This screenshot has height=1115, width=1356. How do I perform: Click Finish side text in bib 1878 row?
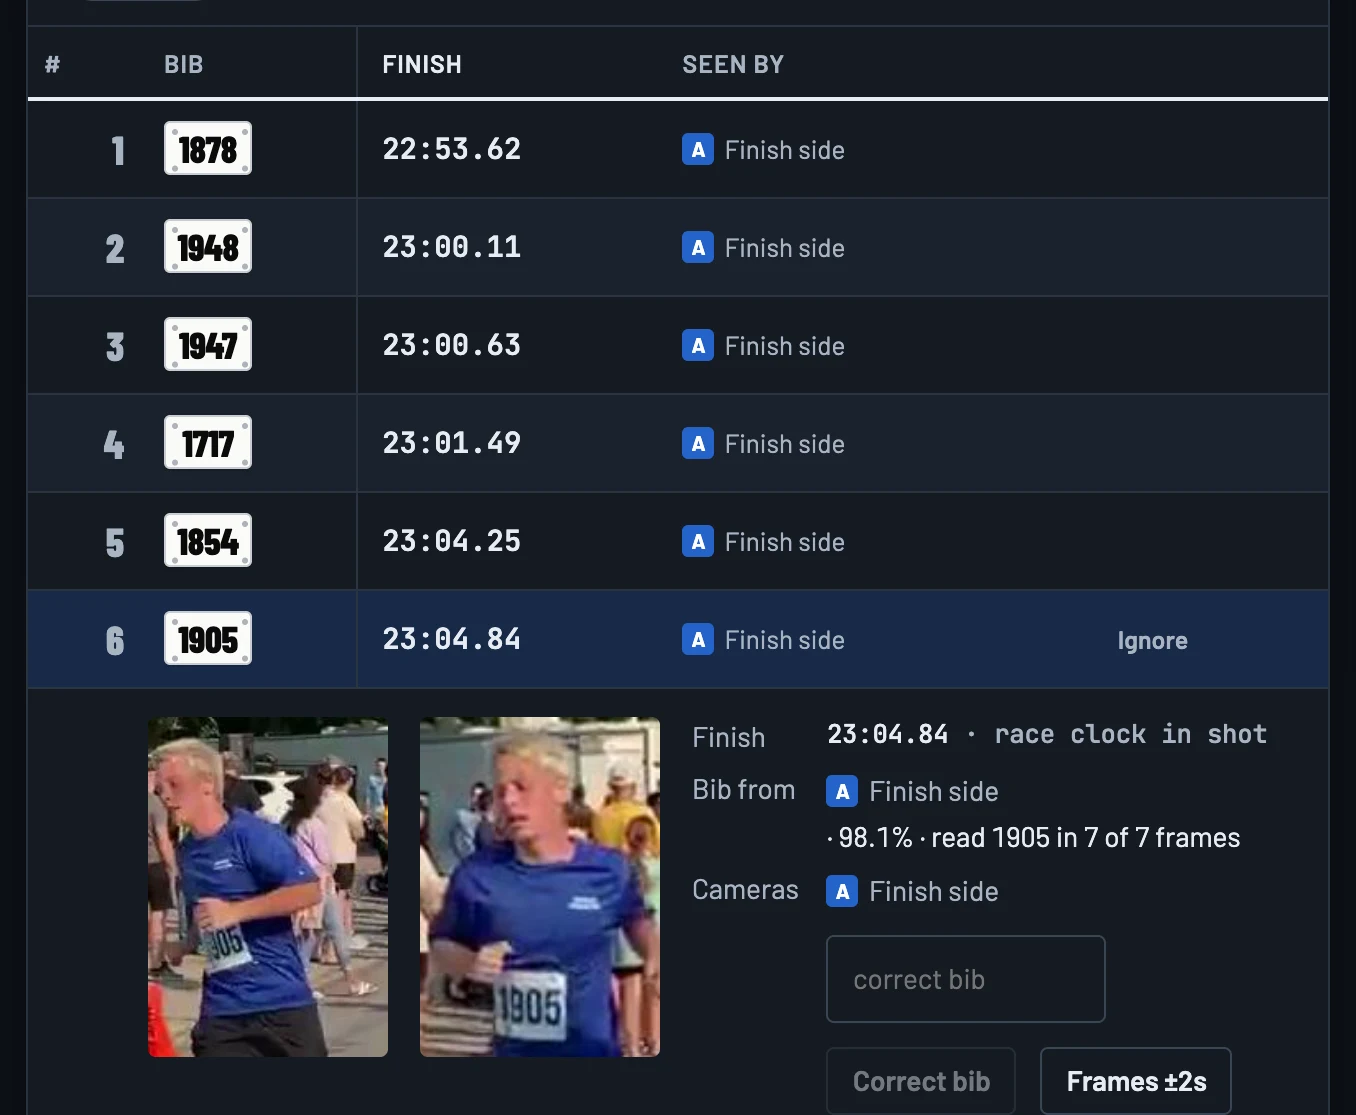[785, 150]
